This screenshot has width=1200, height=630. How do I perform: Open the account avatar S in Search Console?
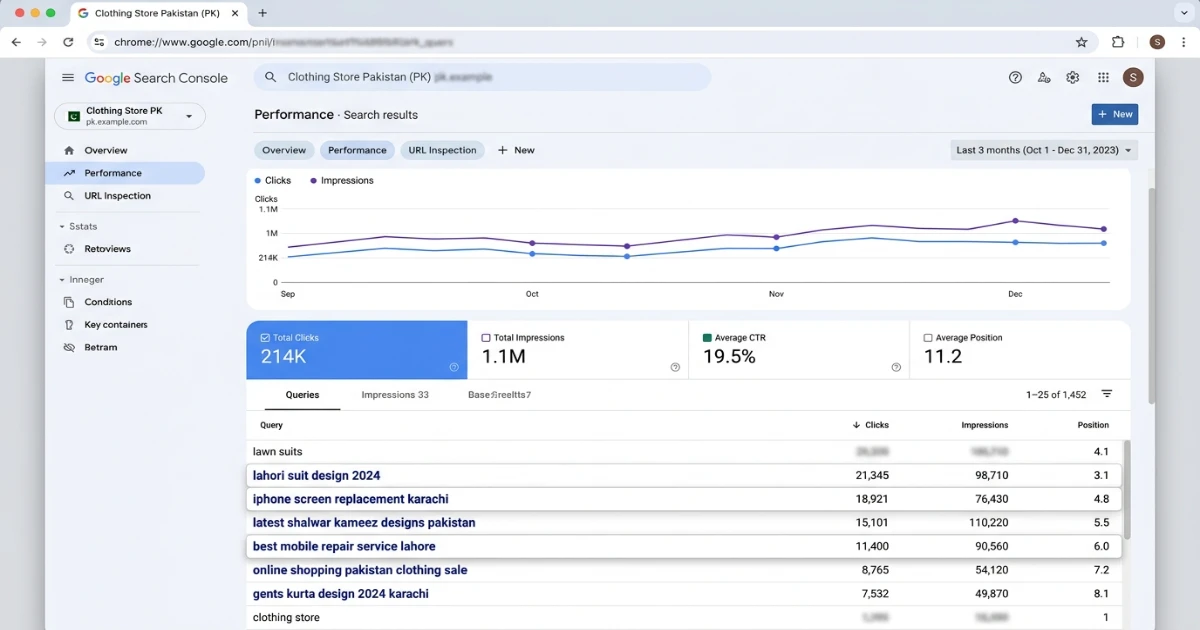[1133, 77]
